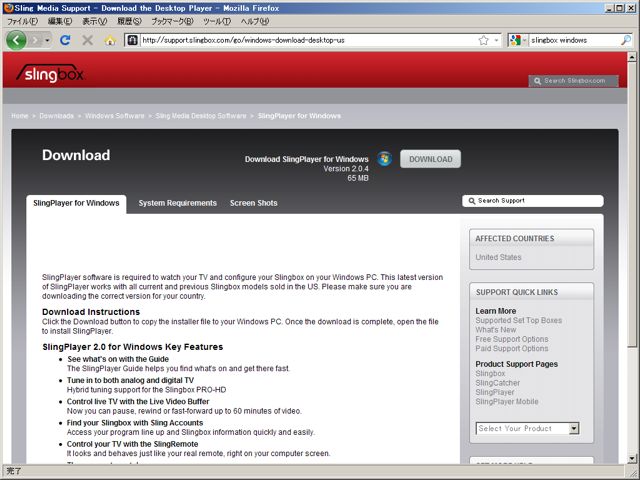Screen dimensions: 640x480
Task: Open the SlingPlayer Mobile support link
Action: click(x=507, y=402)
